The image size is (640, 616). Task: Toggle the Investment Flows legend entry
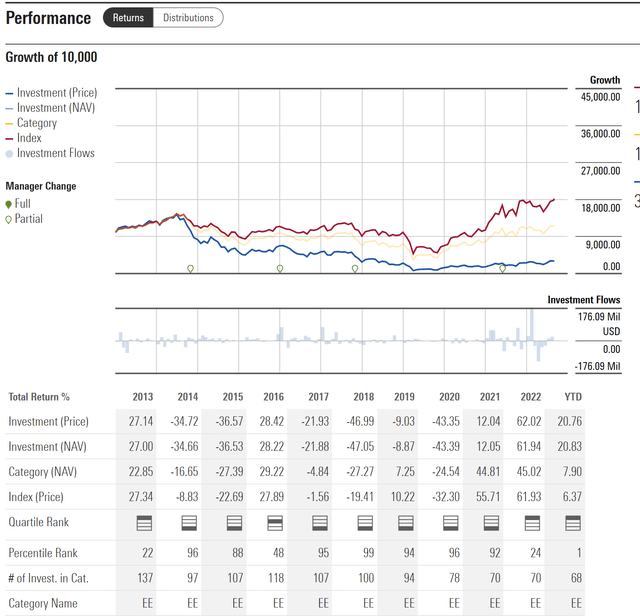55,153
